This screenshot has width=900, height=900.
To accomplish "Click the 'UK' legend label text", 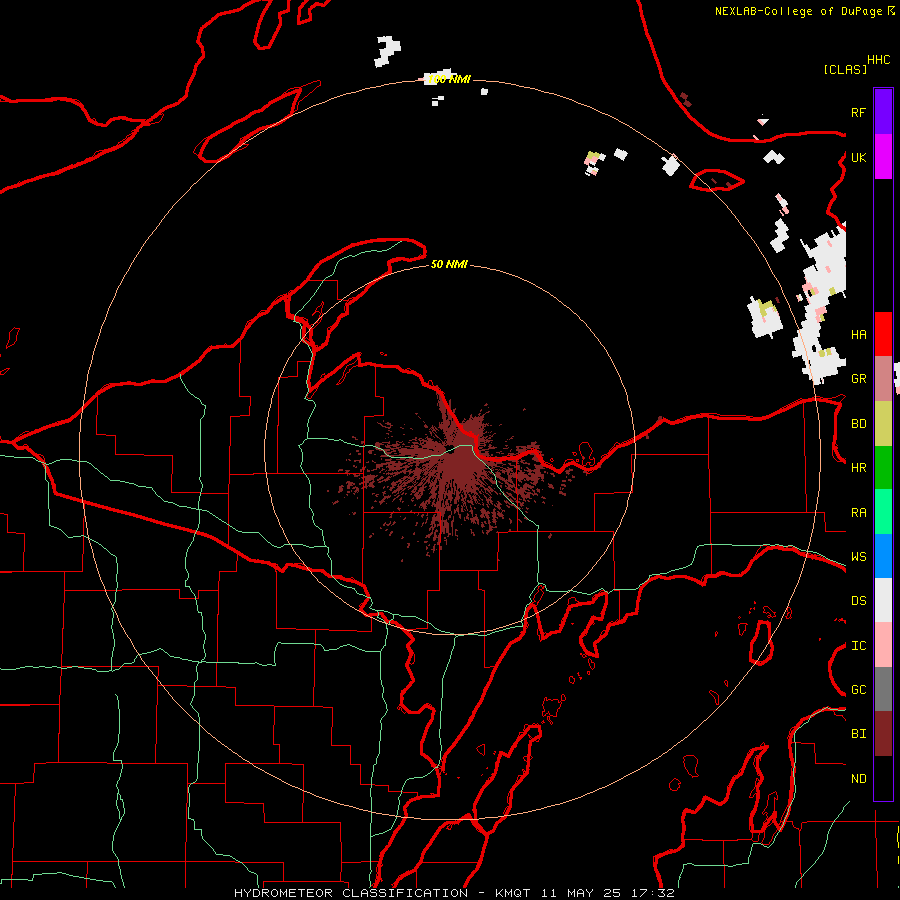I will [858, 157].
